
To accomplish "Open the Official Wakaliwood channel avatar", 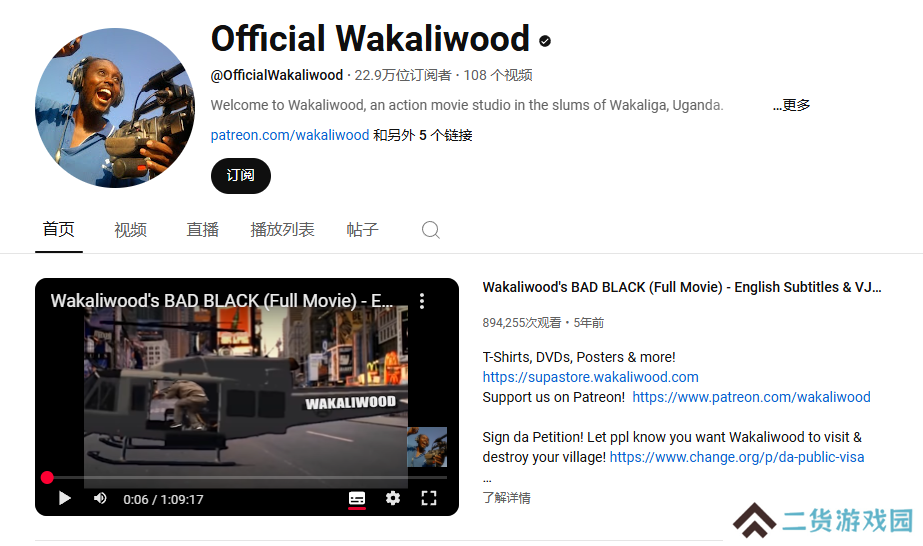I will click(115, 108).
